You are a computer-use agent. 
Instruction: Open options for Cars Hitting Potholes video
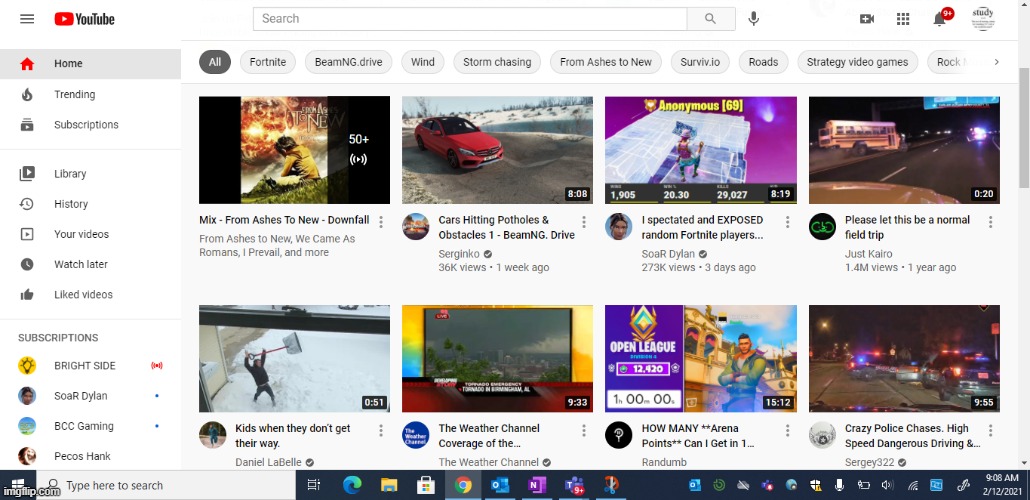pyautogui.click(x=584, y=222)
